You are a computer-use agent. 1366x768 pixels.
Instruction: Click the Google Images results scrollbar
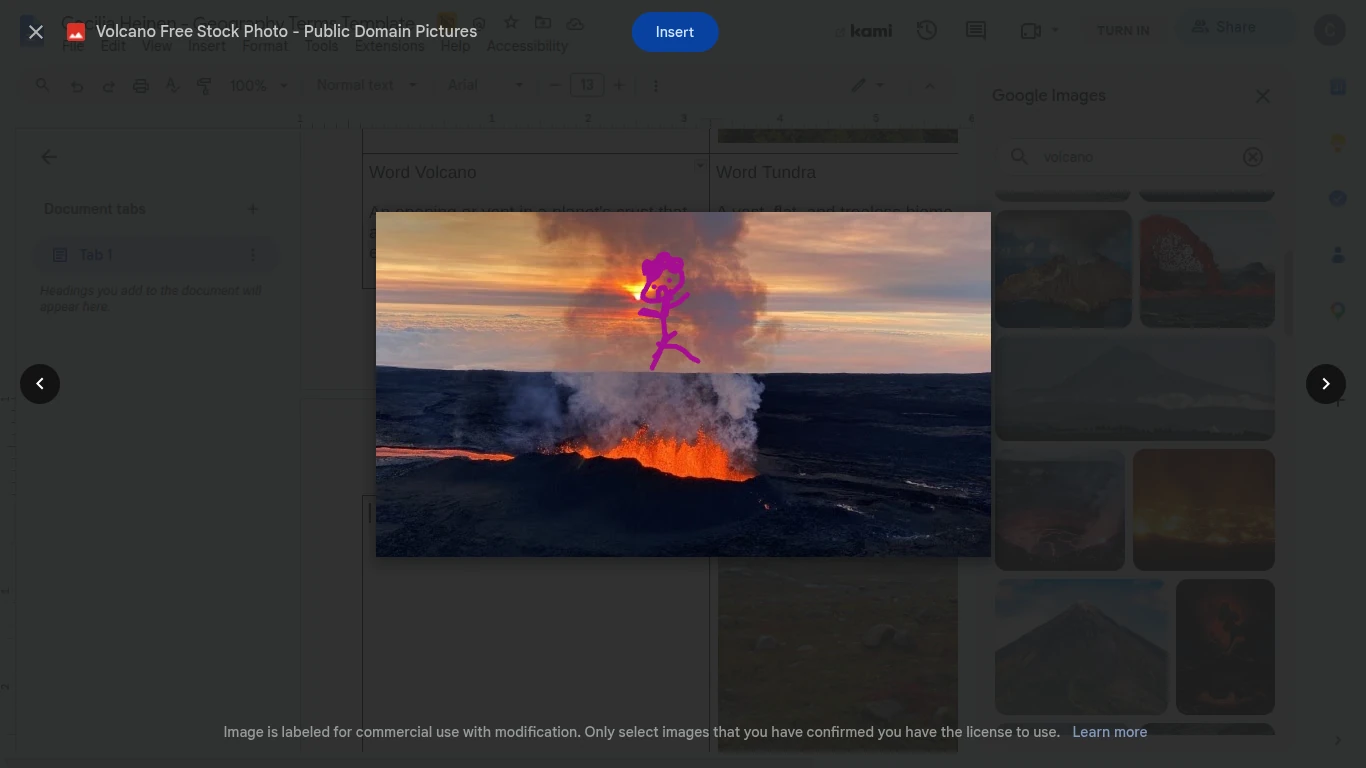coord(1288,292)
